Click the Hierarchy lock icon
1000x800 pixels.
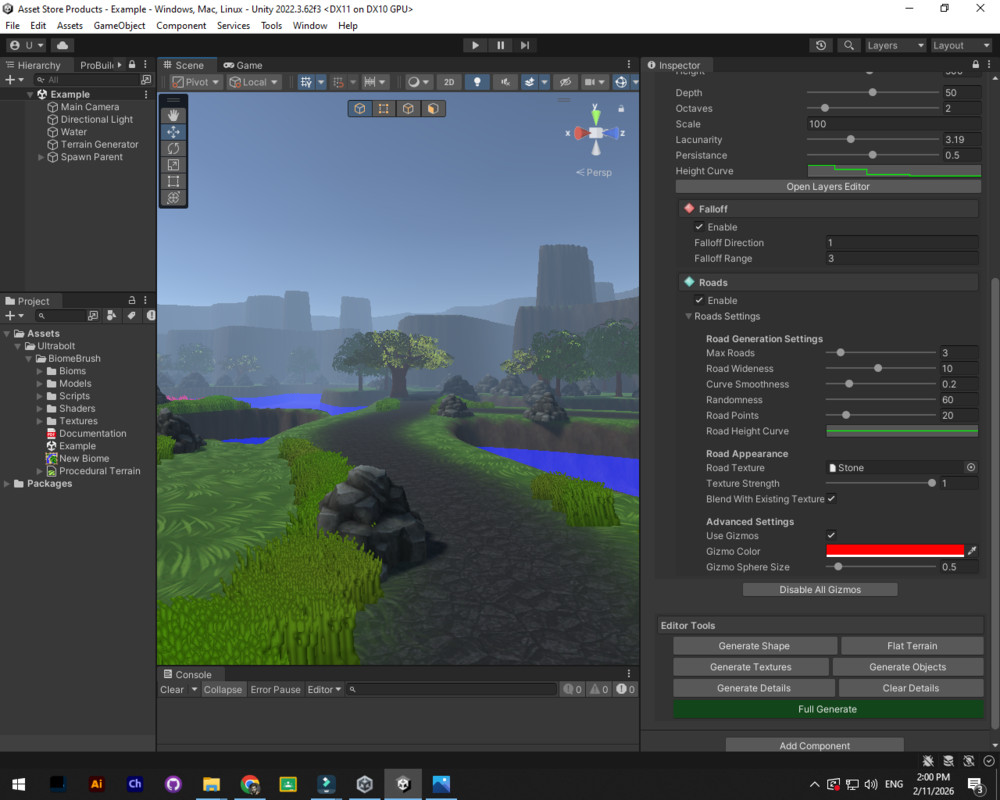[132, 64]
